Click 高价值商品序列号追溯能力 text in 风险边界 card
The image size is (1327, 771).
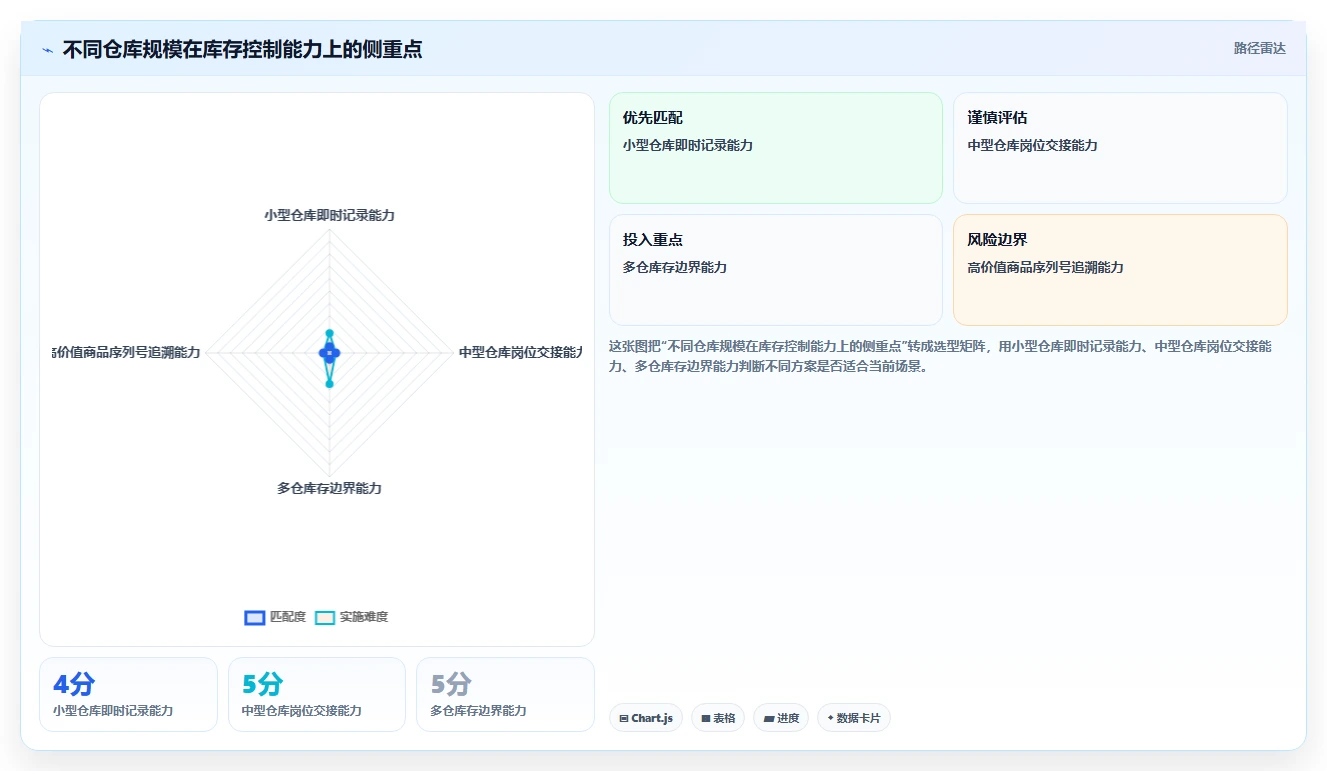point(1045,267)
